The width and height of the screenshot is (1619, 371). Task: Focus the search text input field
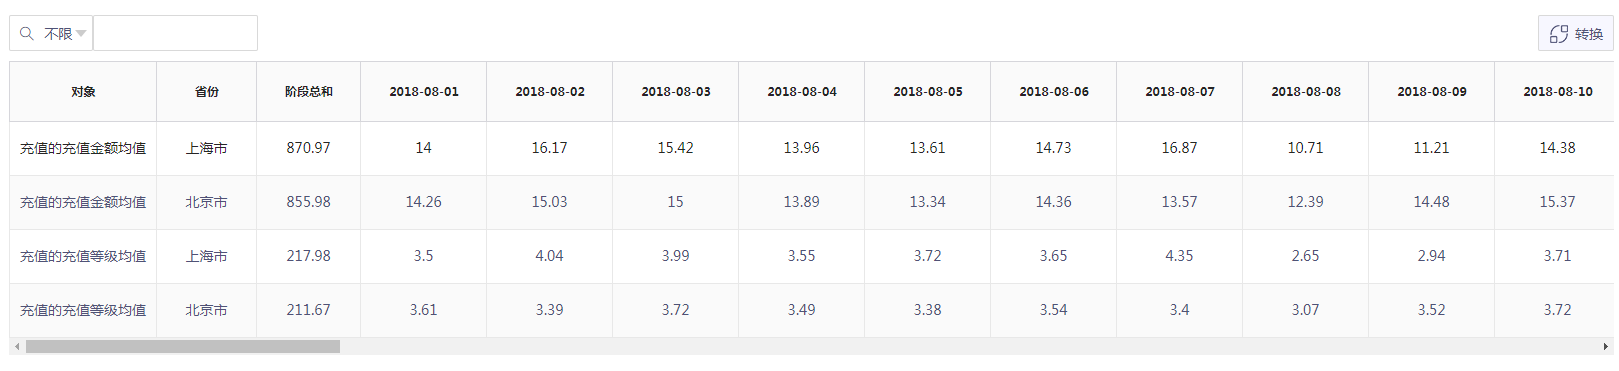[x=175, y=33]
